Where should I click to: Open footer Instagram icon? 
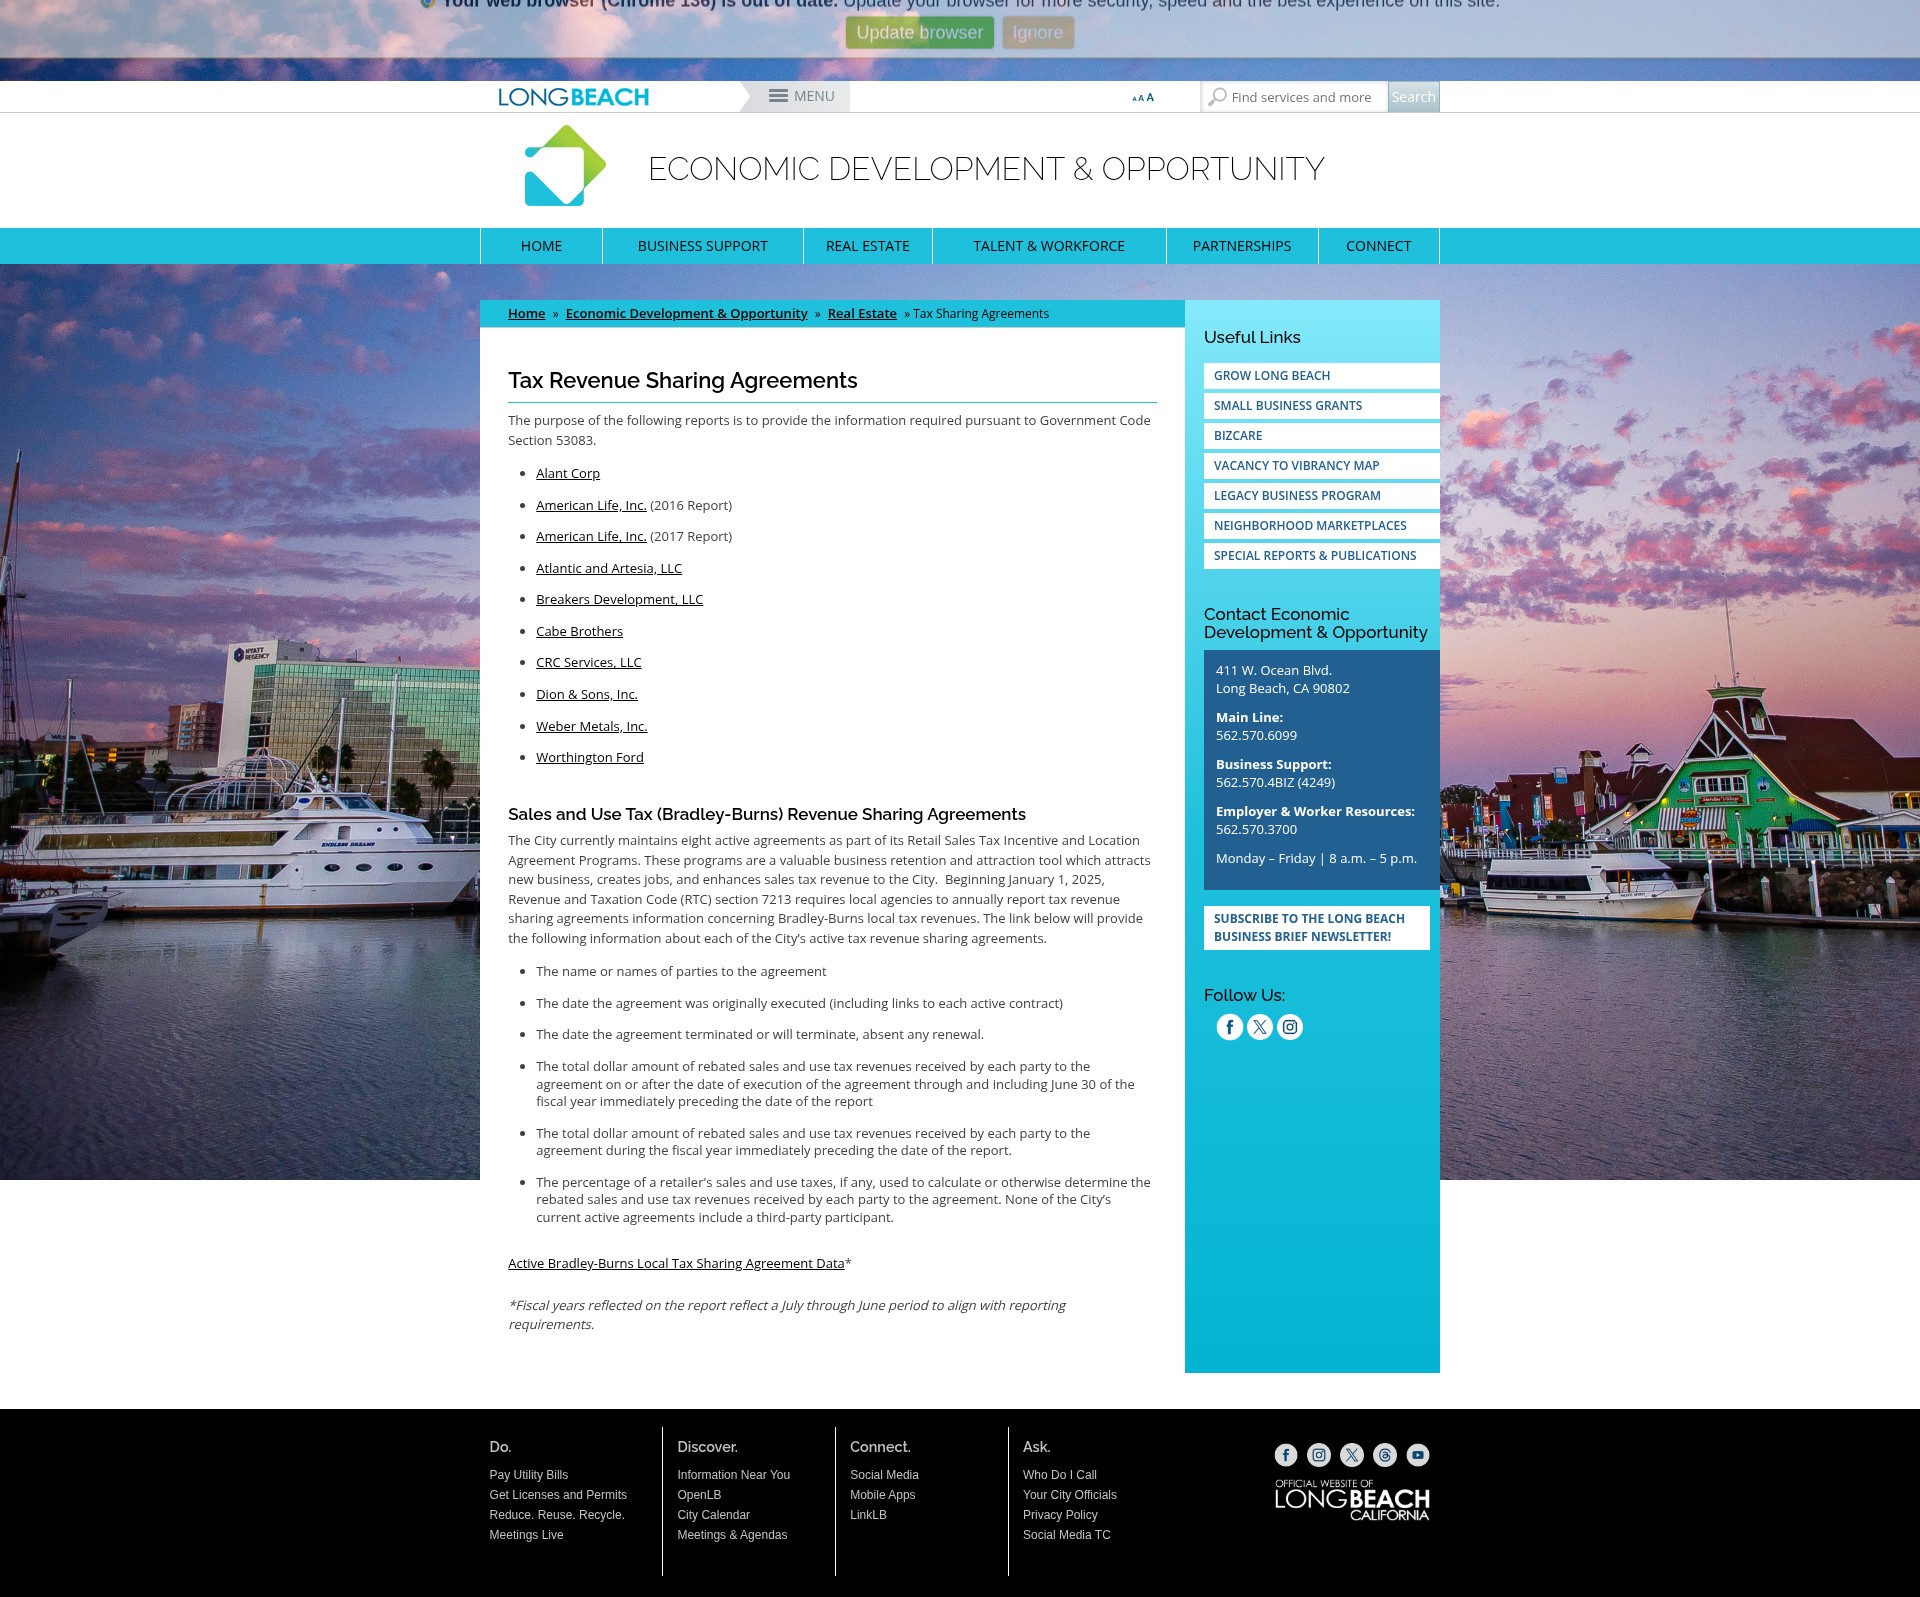pyautogui.click(x=1319, y=1455)
